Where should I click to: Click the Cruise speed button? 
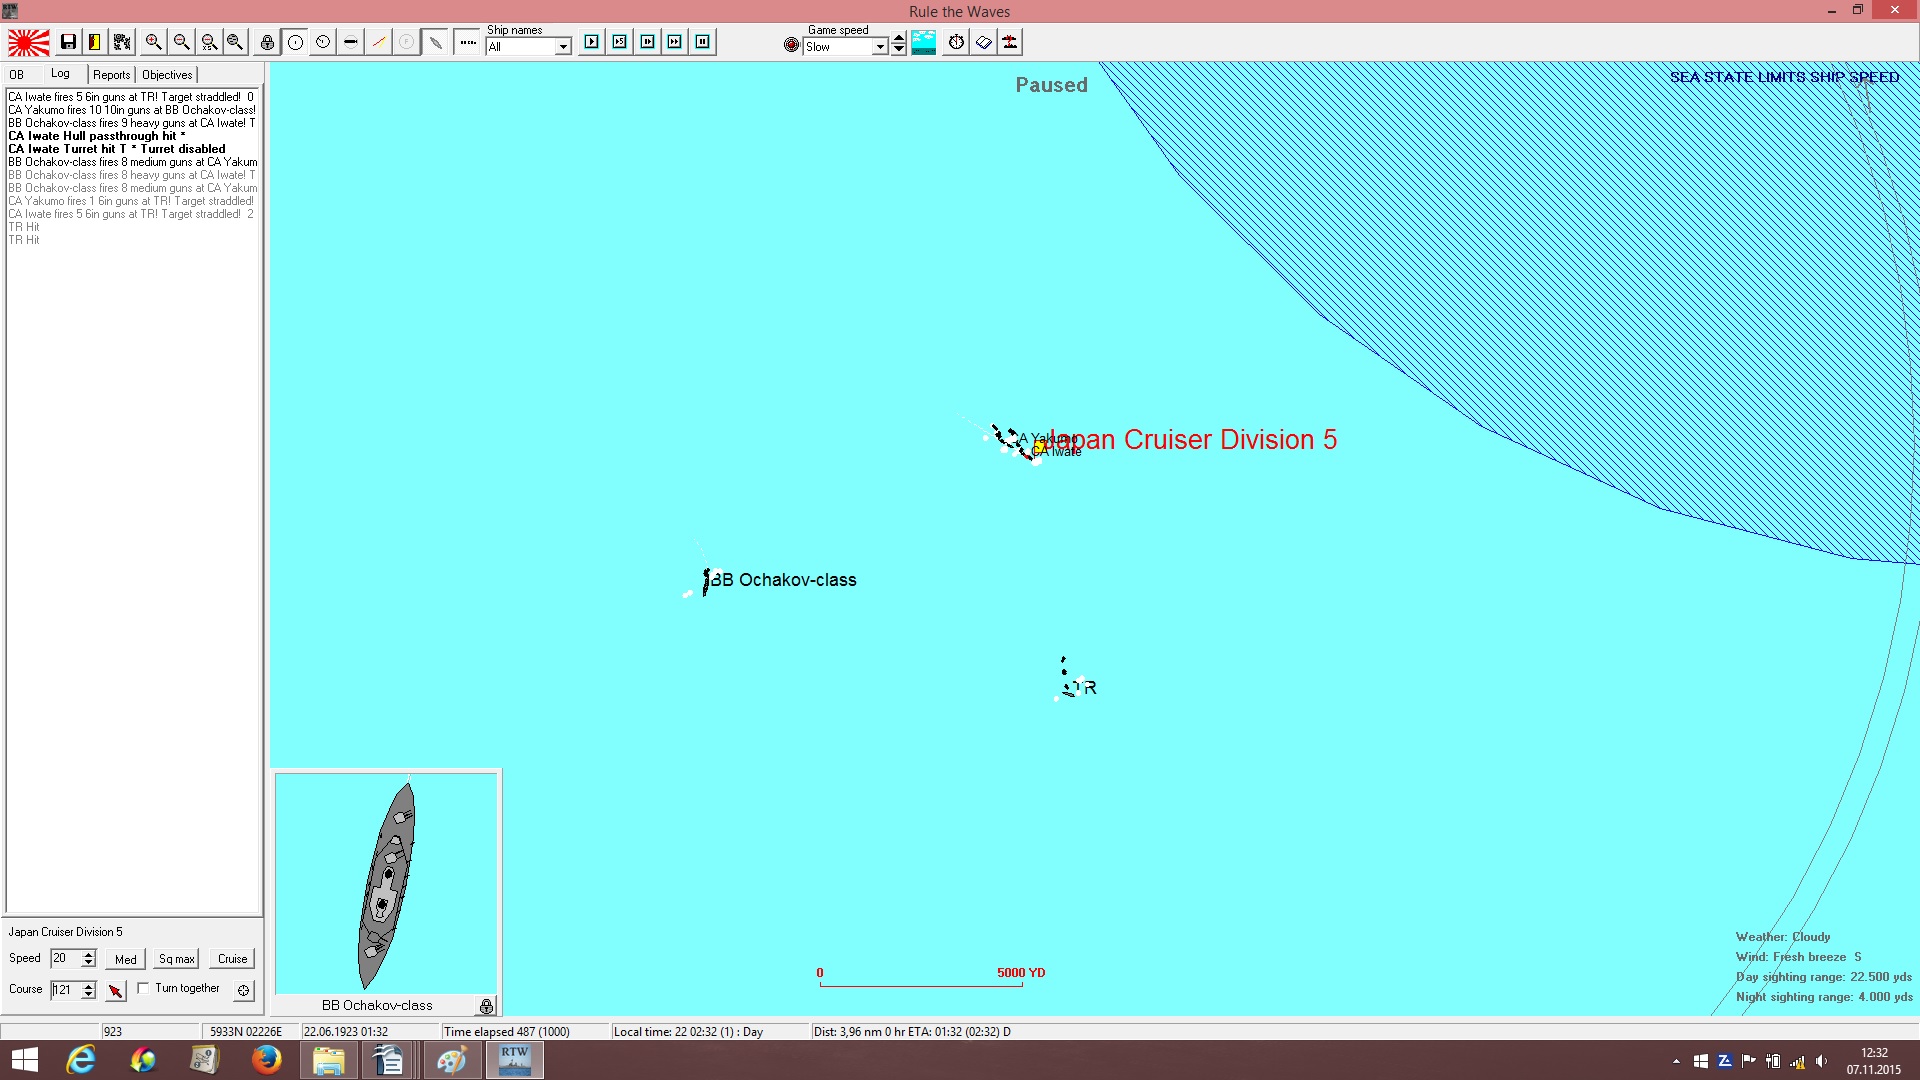tap(233, 959)
